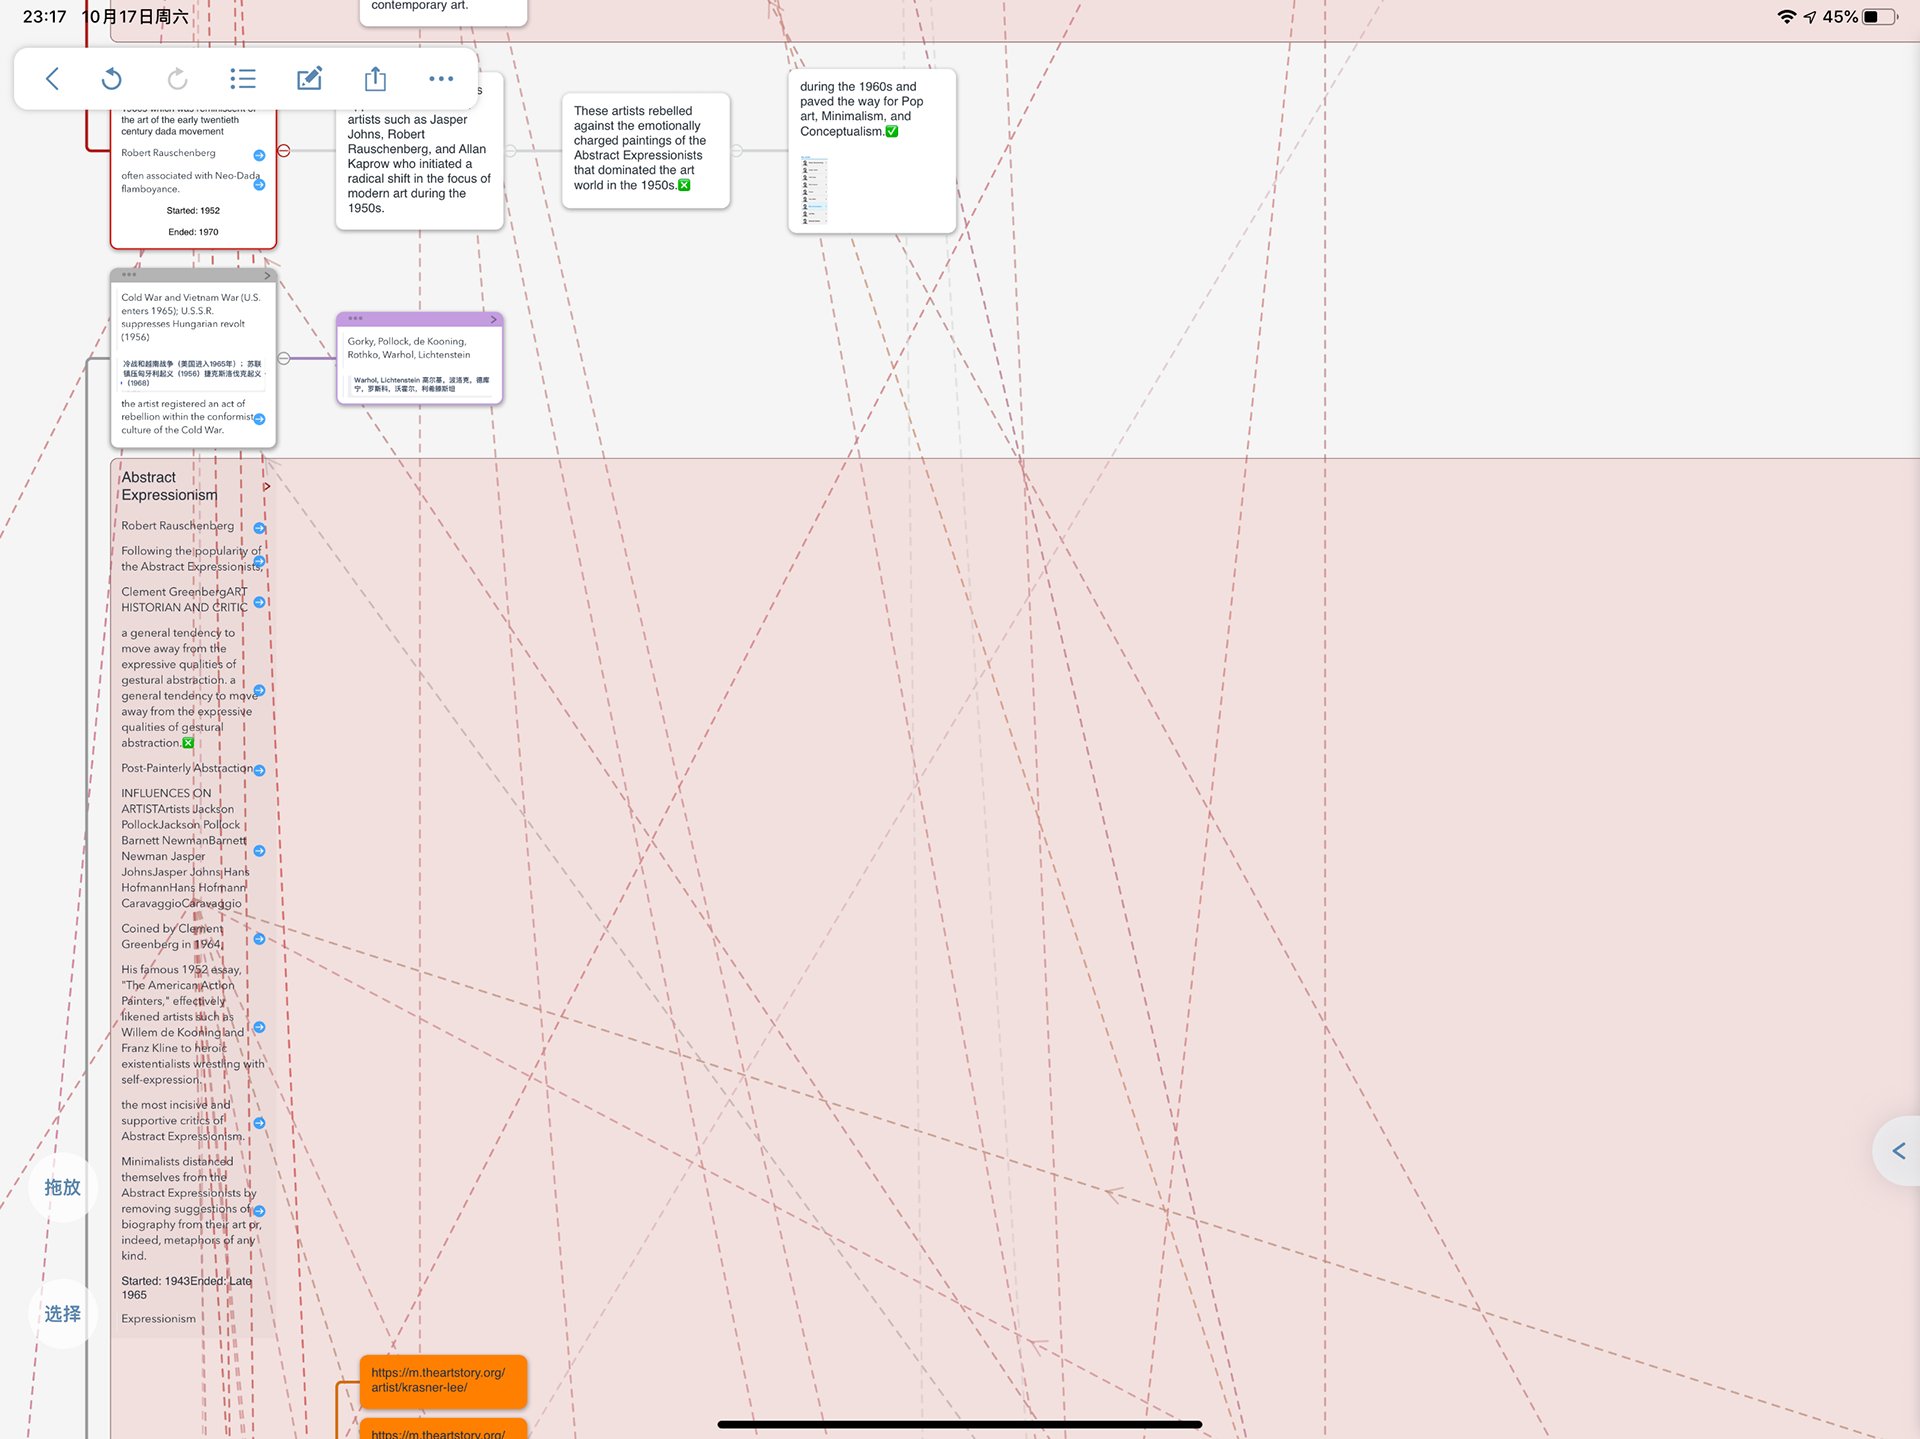Image resolution: width=1920 pixels, height=1439 pixels.
Task: Select the 'Gorky, Pollock, de Kooning' card text
Action: point(409,348)
